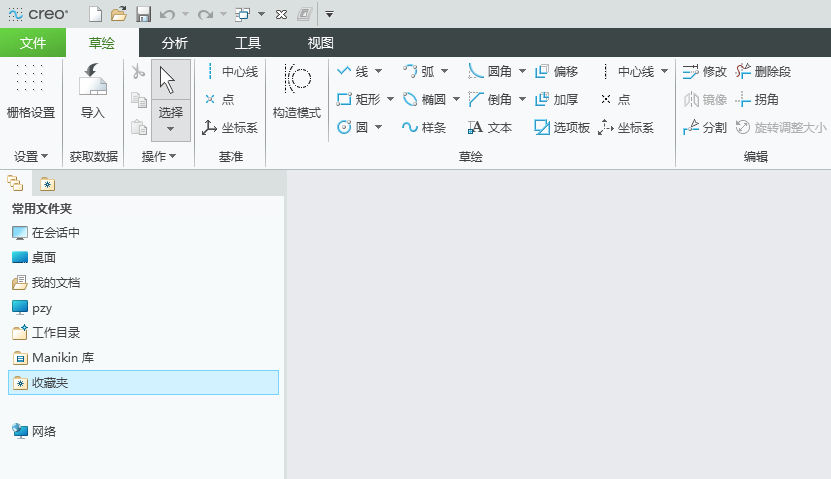The image size is (831, 479).
Task: Click the Divide (分割) tool
Action: tap(705, 127)
